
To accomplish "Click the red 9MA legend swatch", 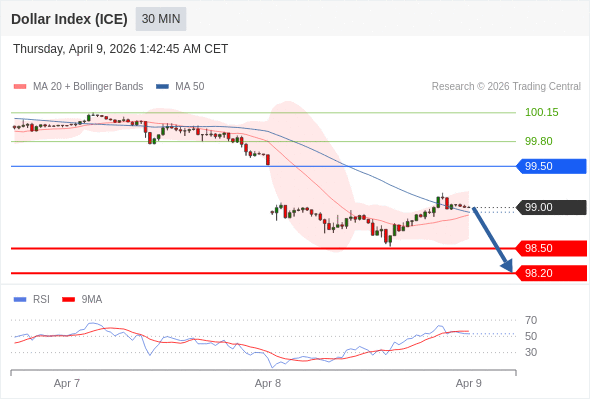I will [x=68, y=300].
